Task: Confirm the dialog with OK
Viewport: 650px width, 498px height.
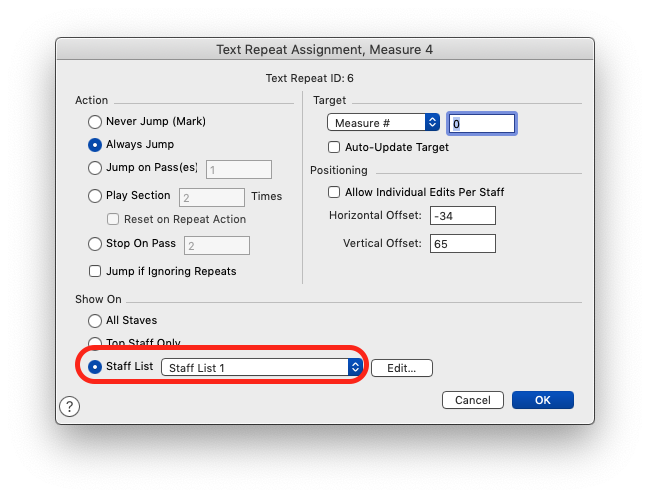Action: 542,400
